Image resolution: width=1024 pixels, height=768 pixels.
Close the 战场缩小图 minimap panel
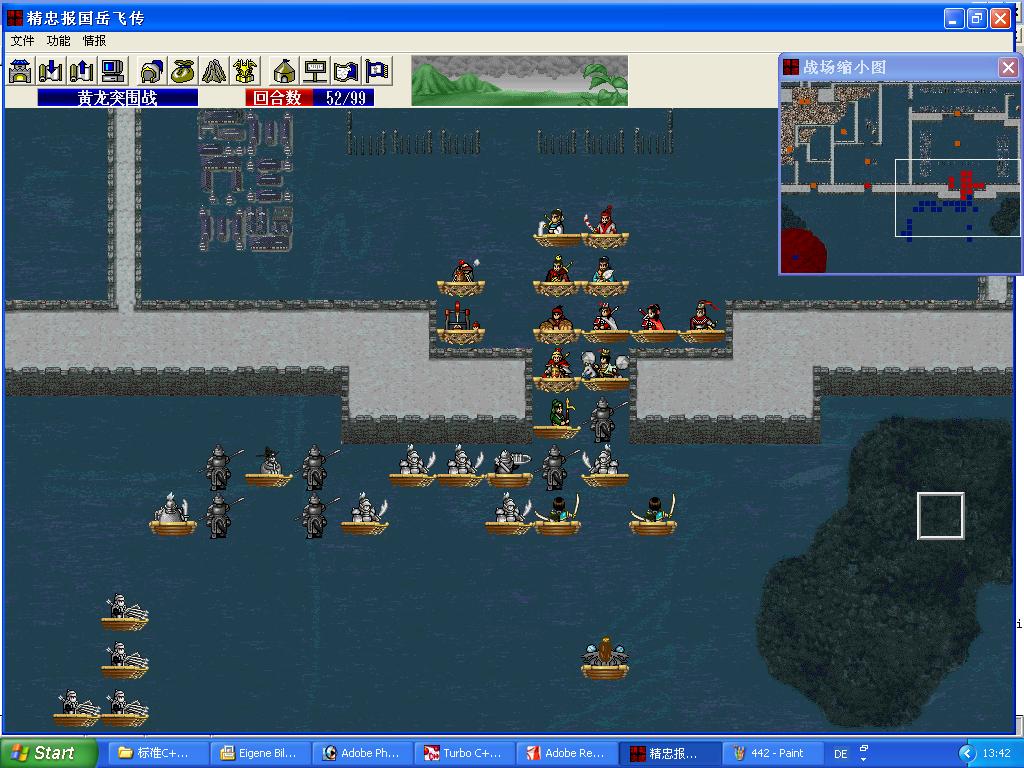tap(1008, 67)
